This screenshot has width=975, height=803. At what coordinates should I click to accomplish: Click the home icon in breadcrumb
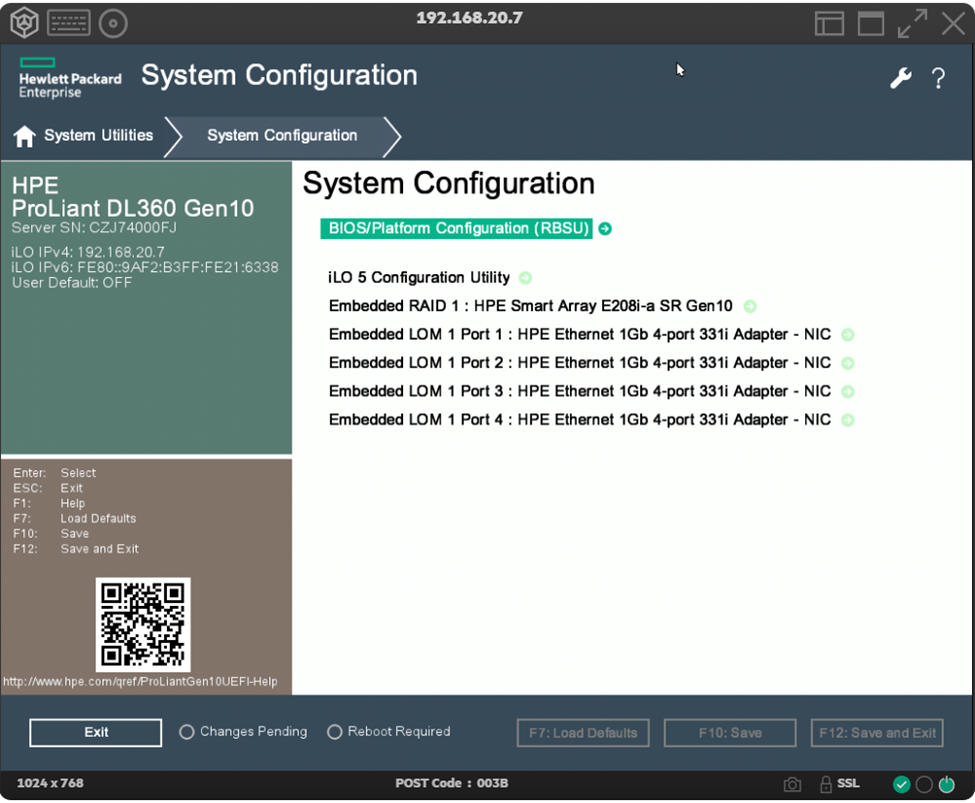coord(25,137)
